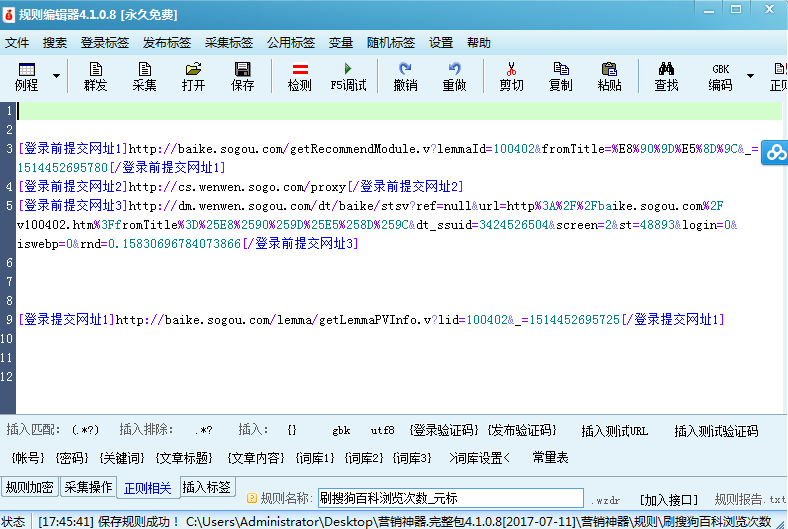
Task: Open 规则报告.txt link
Action: (x=750, y=499)
